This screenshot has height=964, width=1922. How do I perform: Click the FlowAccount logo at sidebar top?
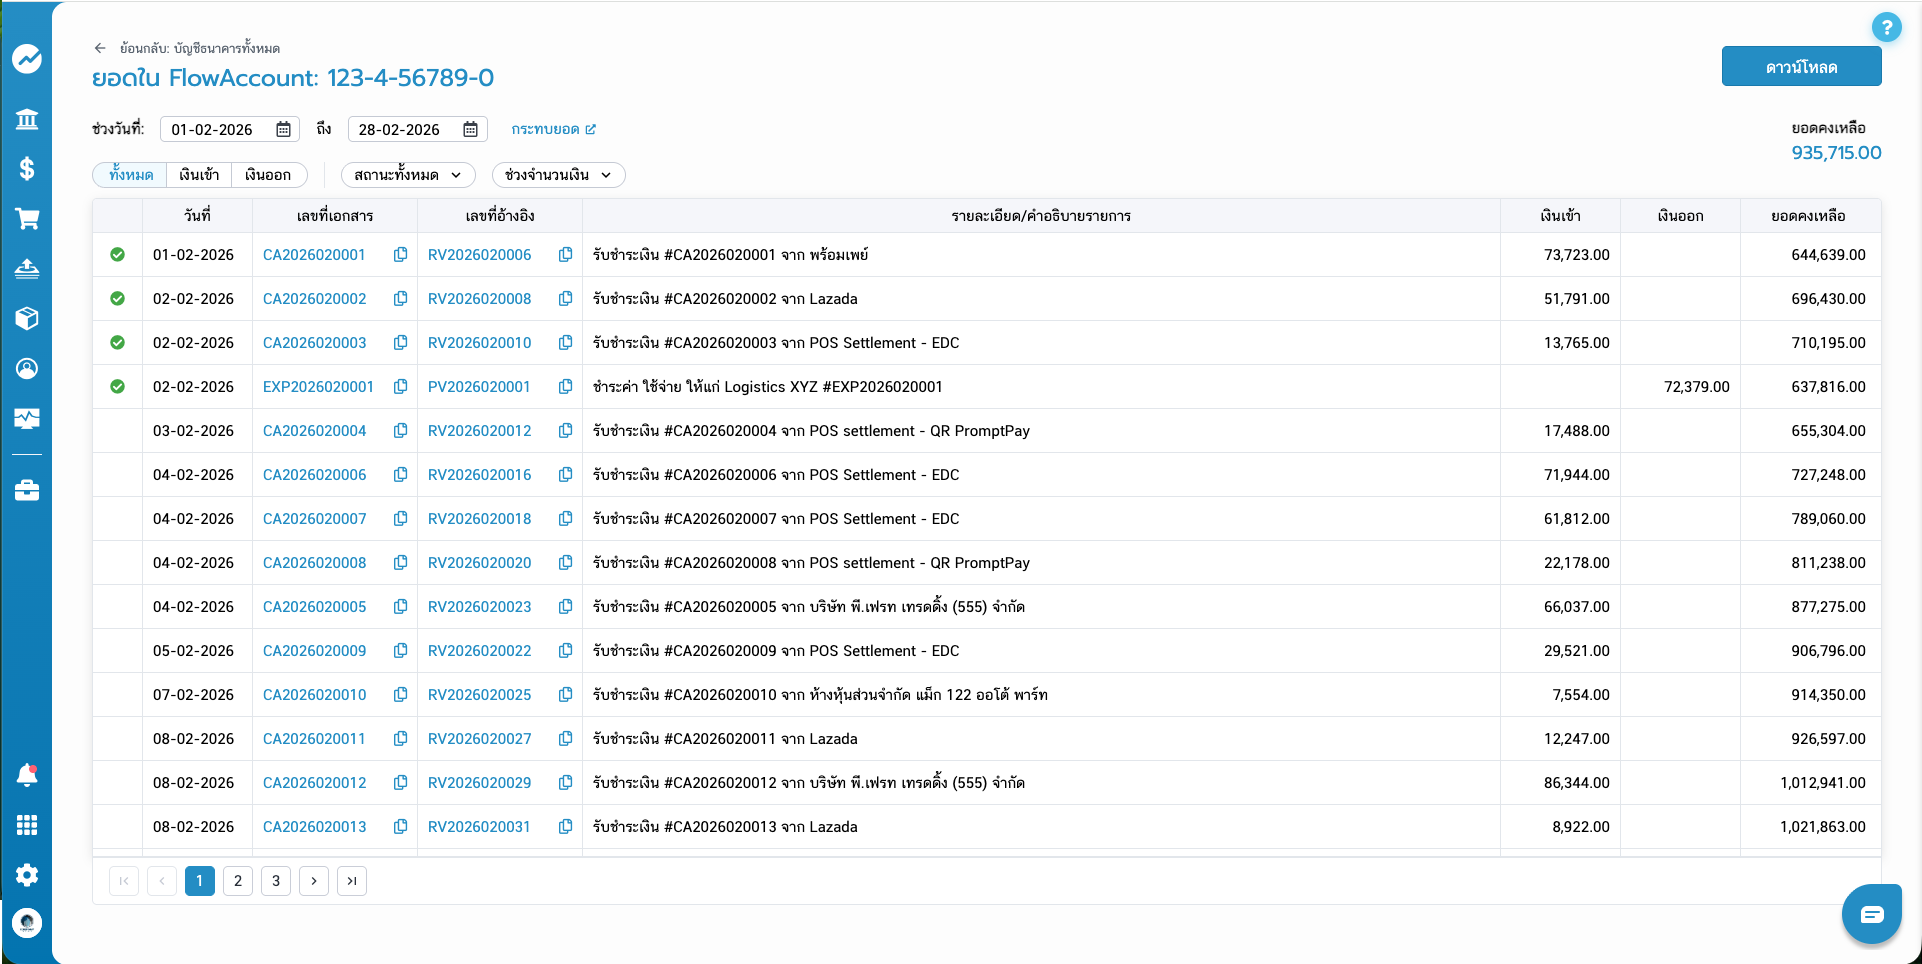pyautogui.click(x=27, y=58)
